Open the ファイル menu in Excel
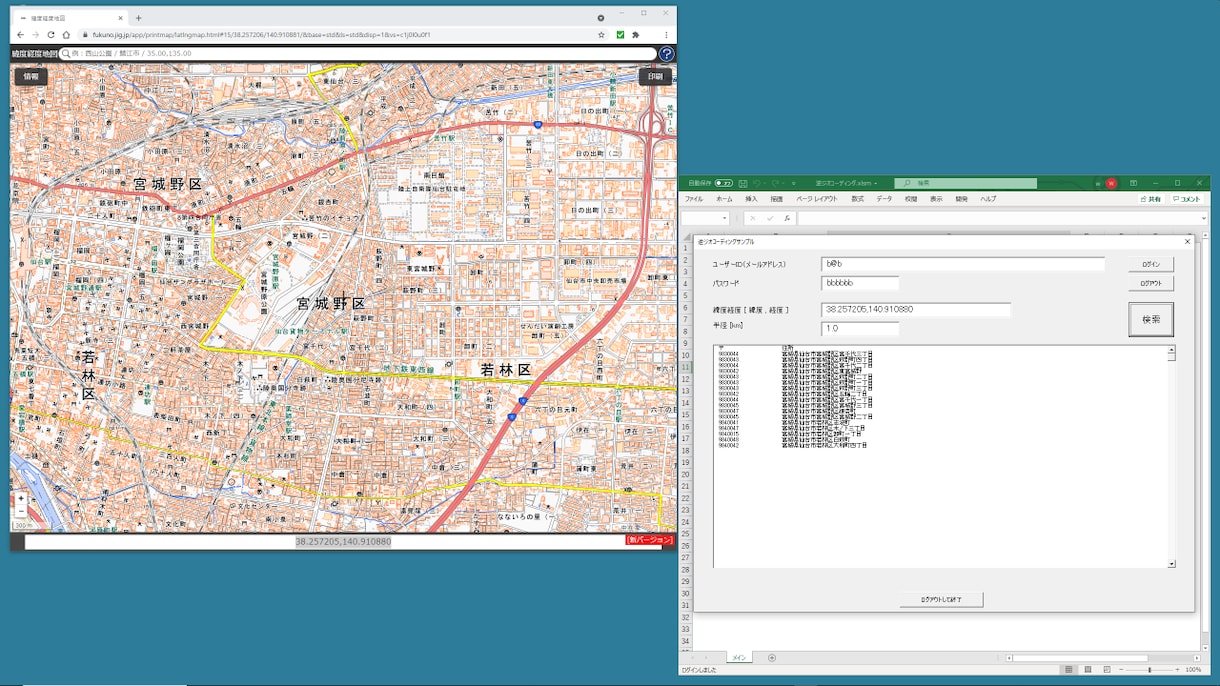The height and width of the screenshot is (686, 1220). pos(693,199)
